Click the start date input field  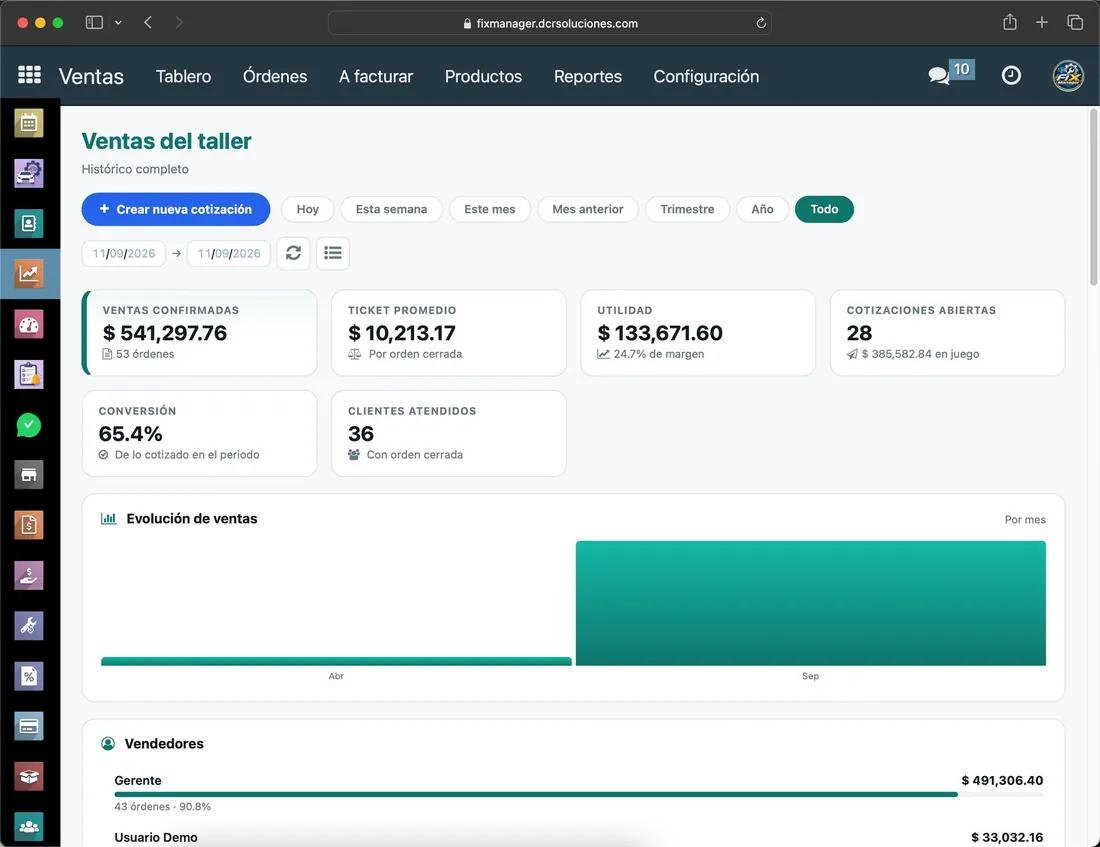(x=123, y=253)
